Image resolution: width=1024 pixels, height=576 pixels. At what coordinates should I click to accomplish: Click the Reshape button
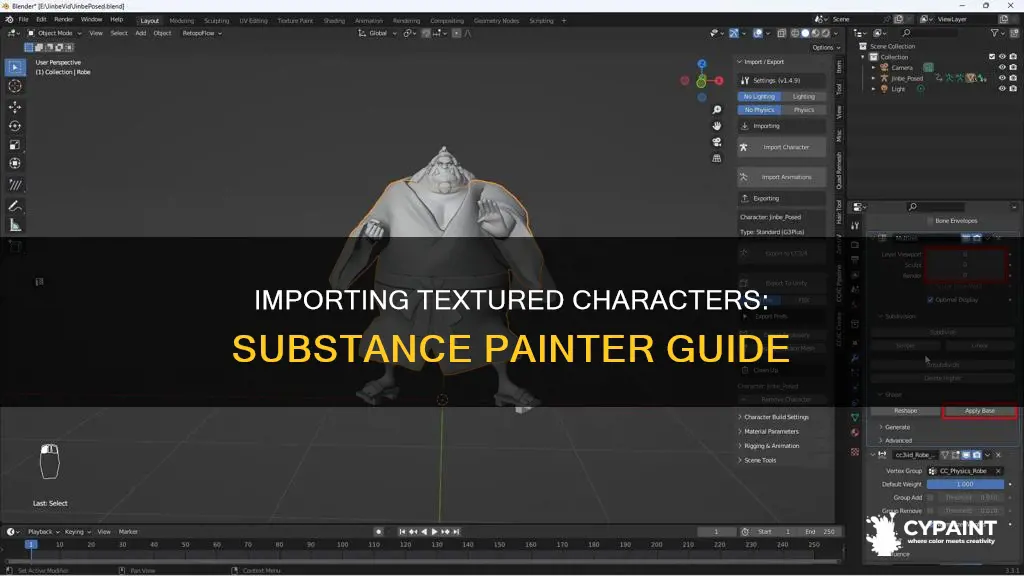(x=905, y=411)
